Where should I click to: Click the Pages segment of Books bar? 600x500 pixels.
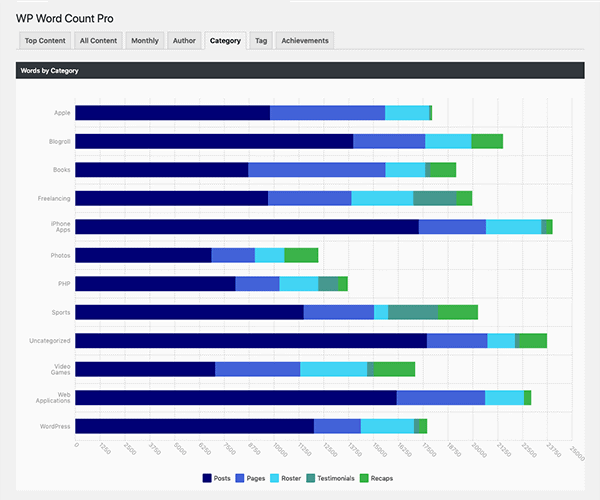[317, 170]
